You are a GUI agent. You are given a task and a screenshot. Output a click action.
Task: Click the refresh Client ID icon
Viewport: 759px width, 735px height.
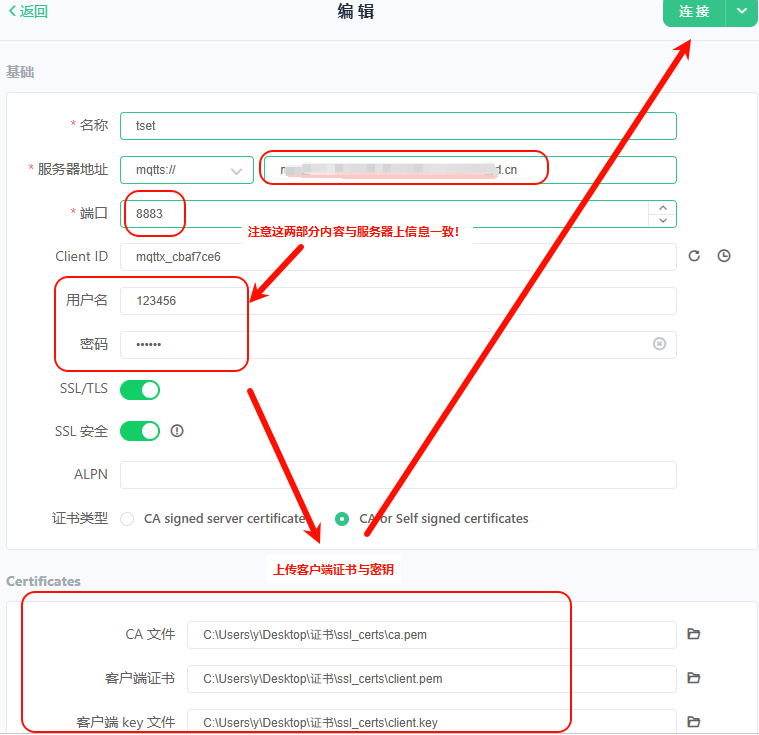[694, 256]
